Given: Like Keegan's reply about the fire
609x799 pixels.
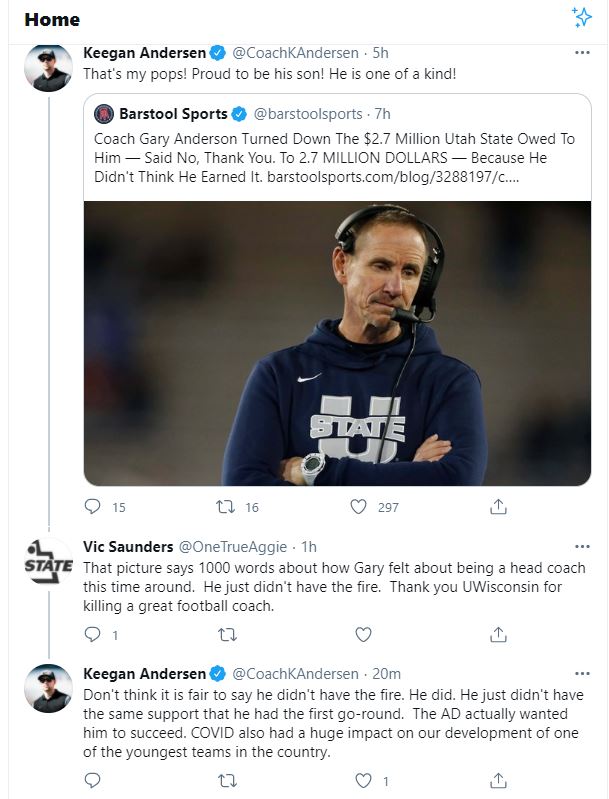Looking at the screenshot, I should pyautogui.click(x=363, y=781).
